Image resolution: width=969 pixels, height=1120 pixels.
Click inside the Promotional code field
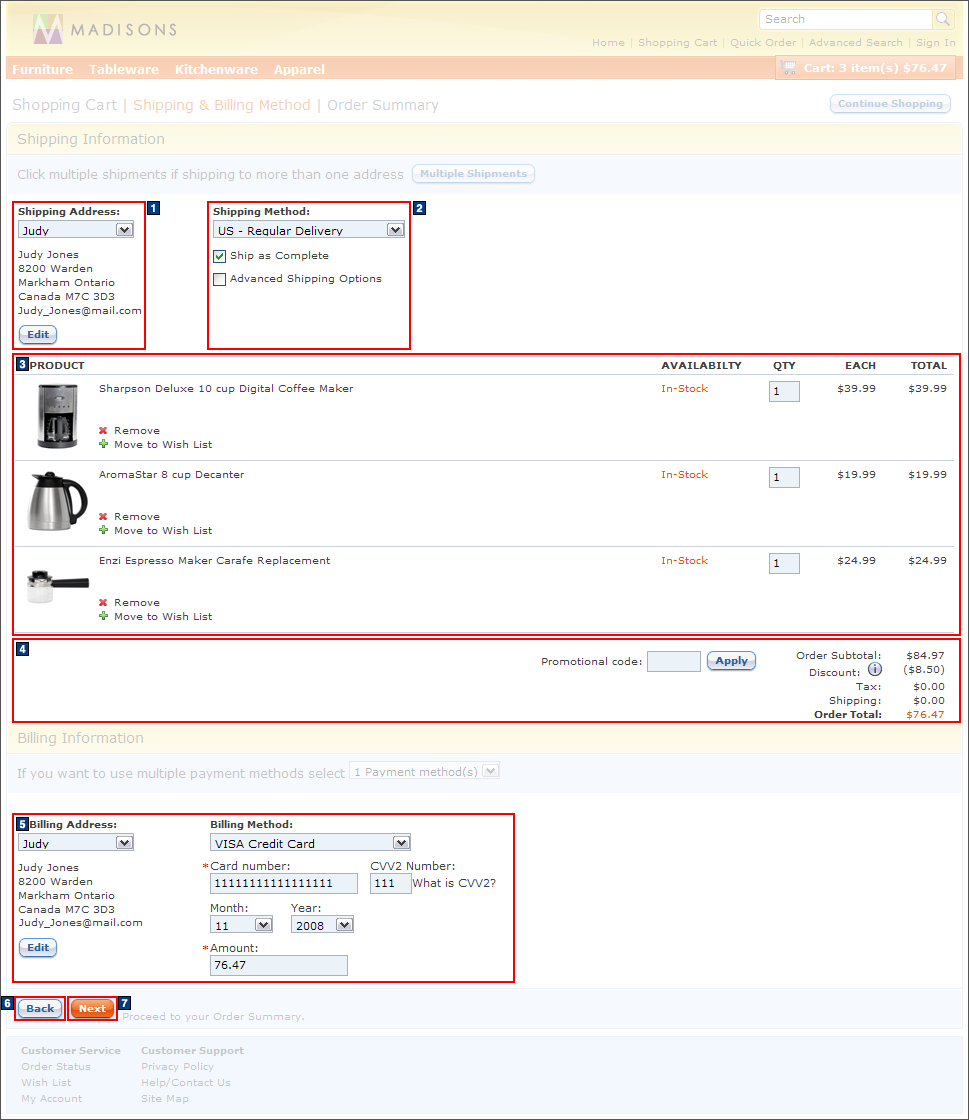tap(673, 661)
